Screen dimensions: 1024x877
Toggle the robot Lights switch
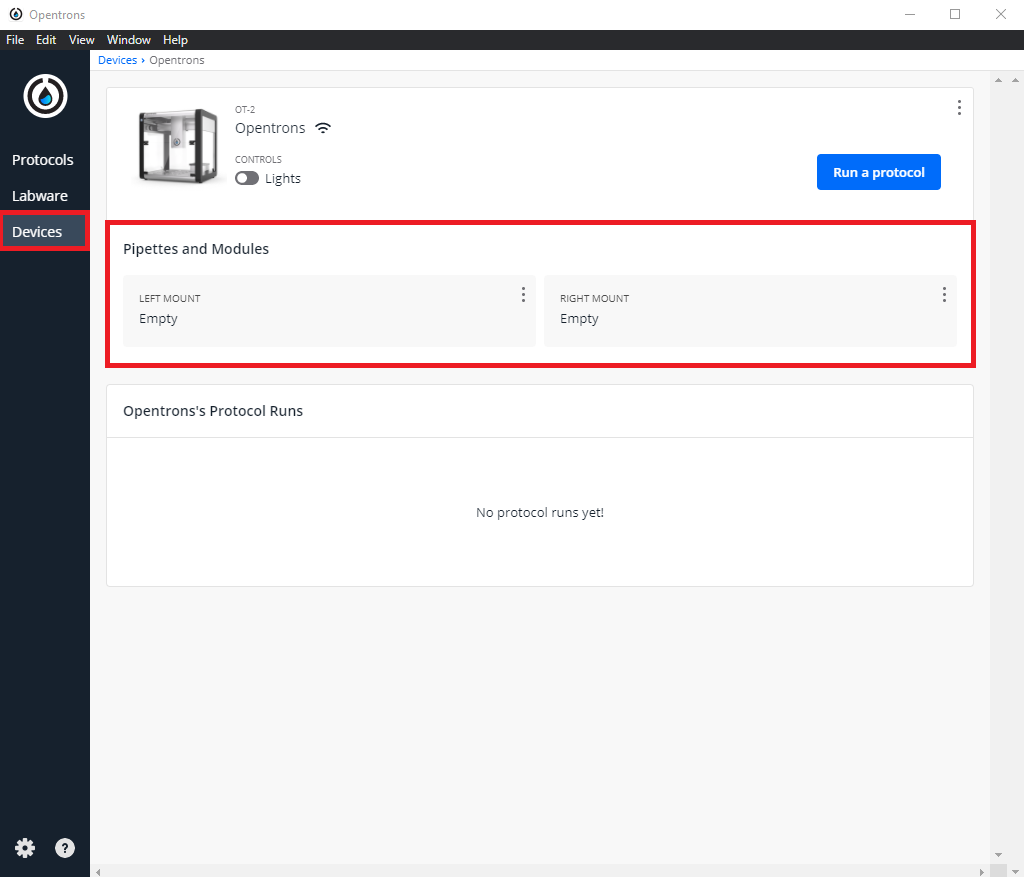(247, 178)
